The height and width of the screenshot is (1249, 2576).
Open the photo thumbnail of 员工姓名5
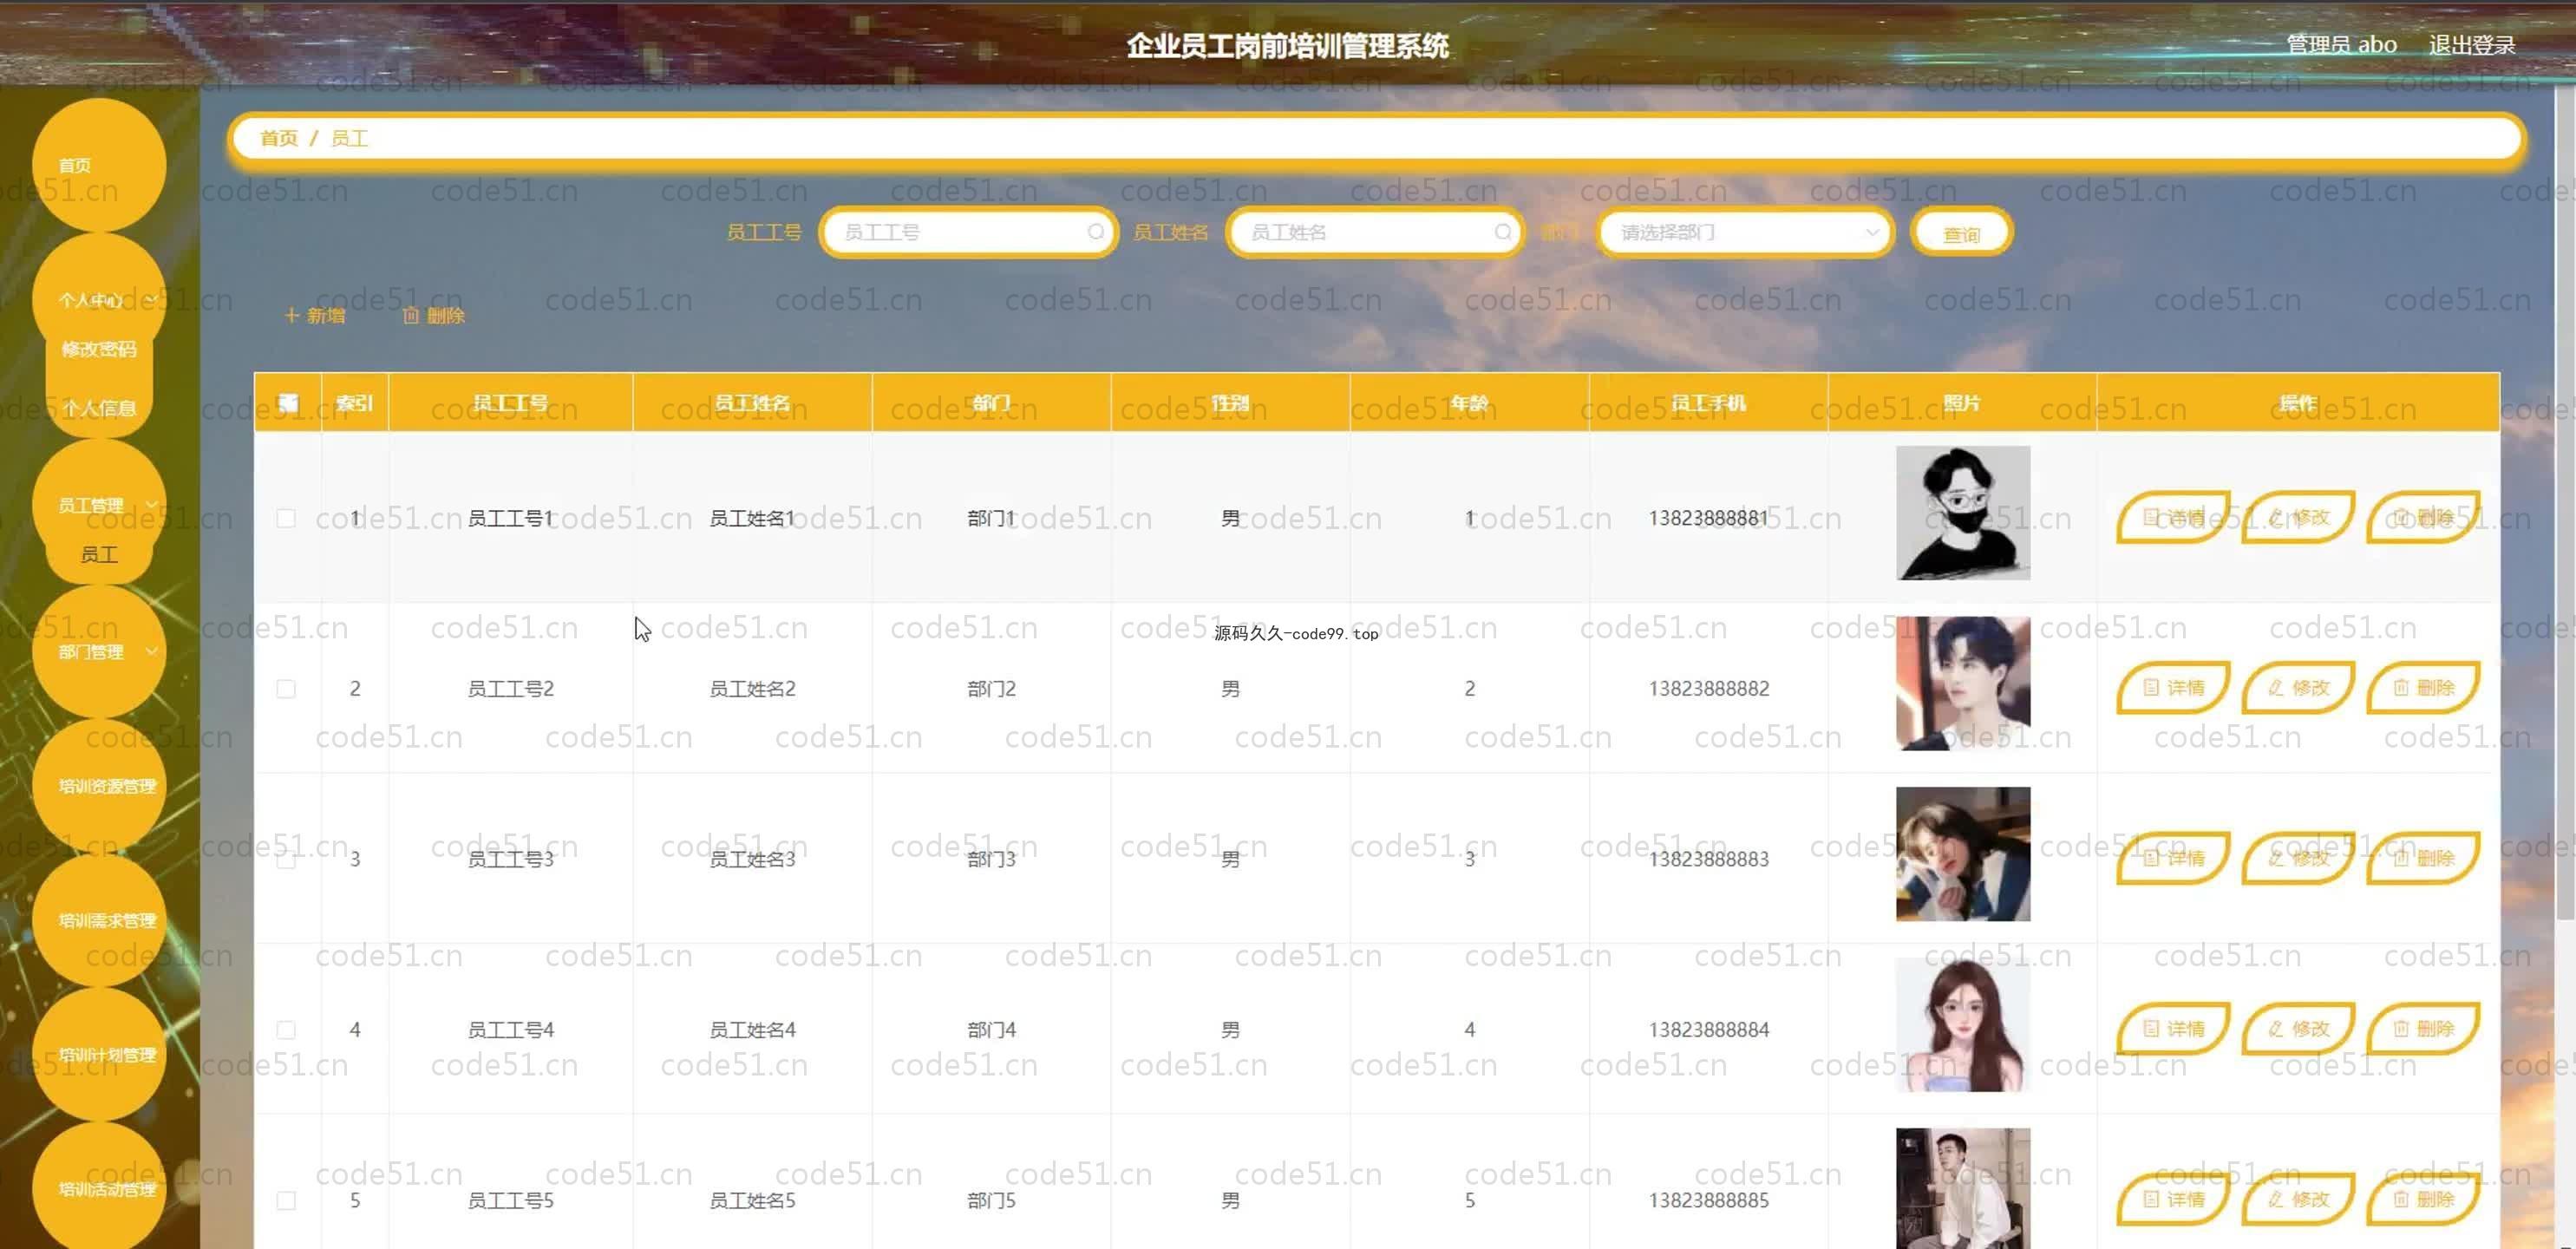coord(1963,1189)
